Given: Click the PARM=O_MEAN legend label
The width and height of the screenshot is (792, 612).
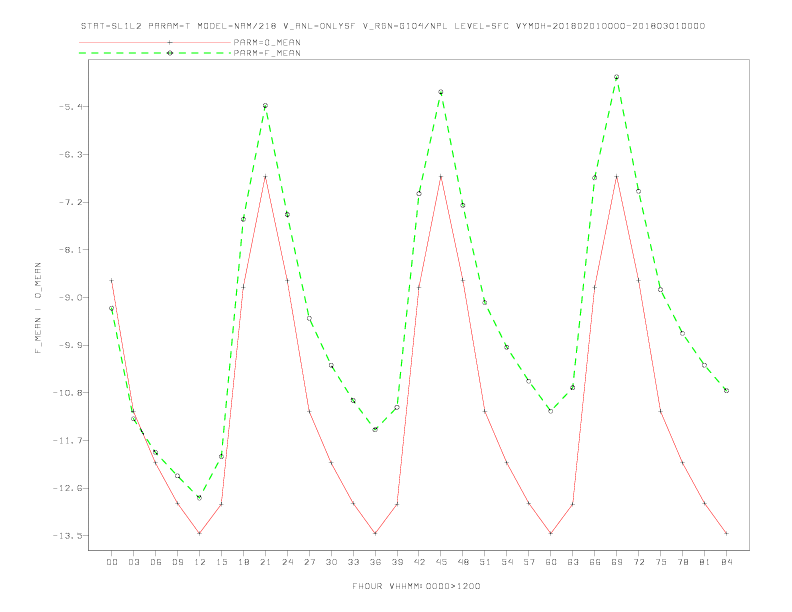Looking at the screenshot, I should click(267, 42).
